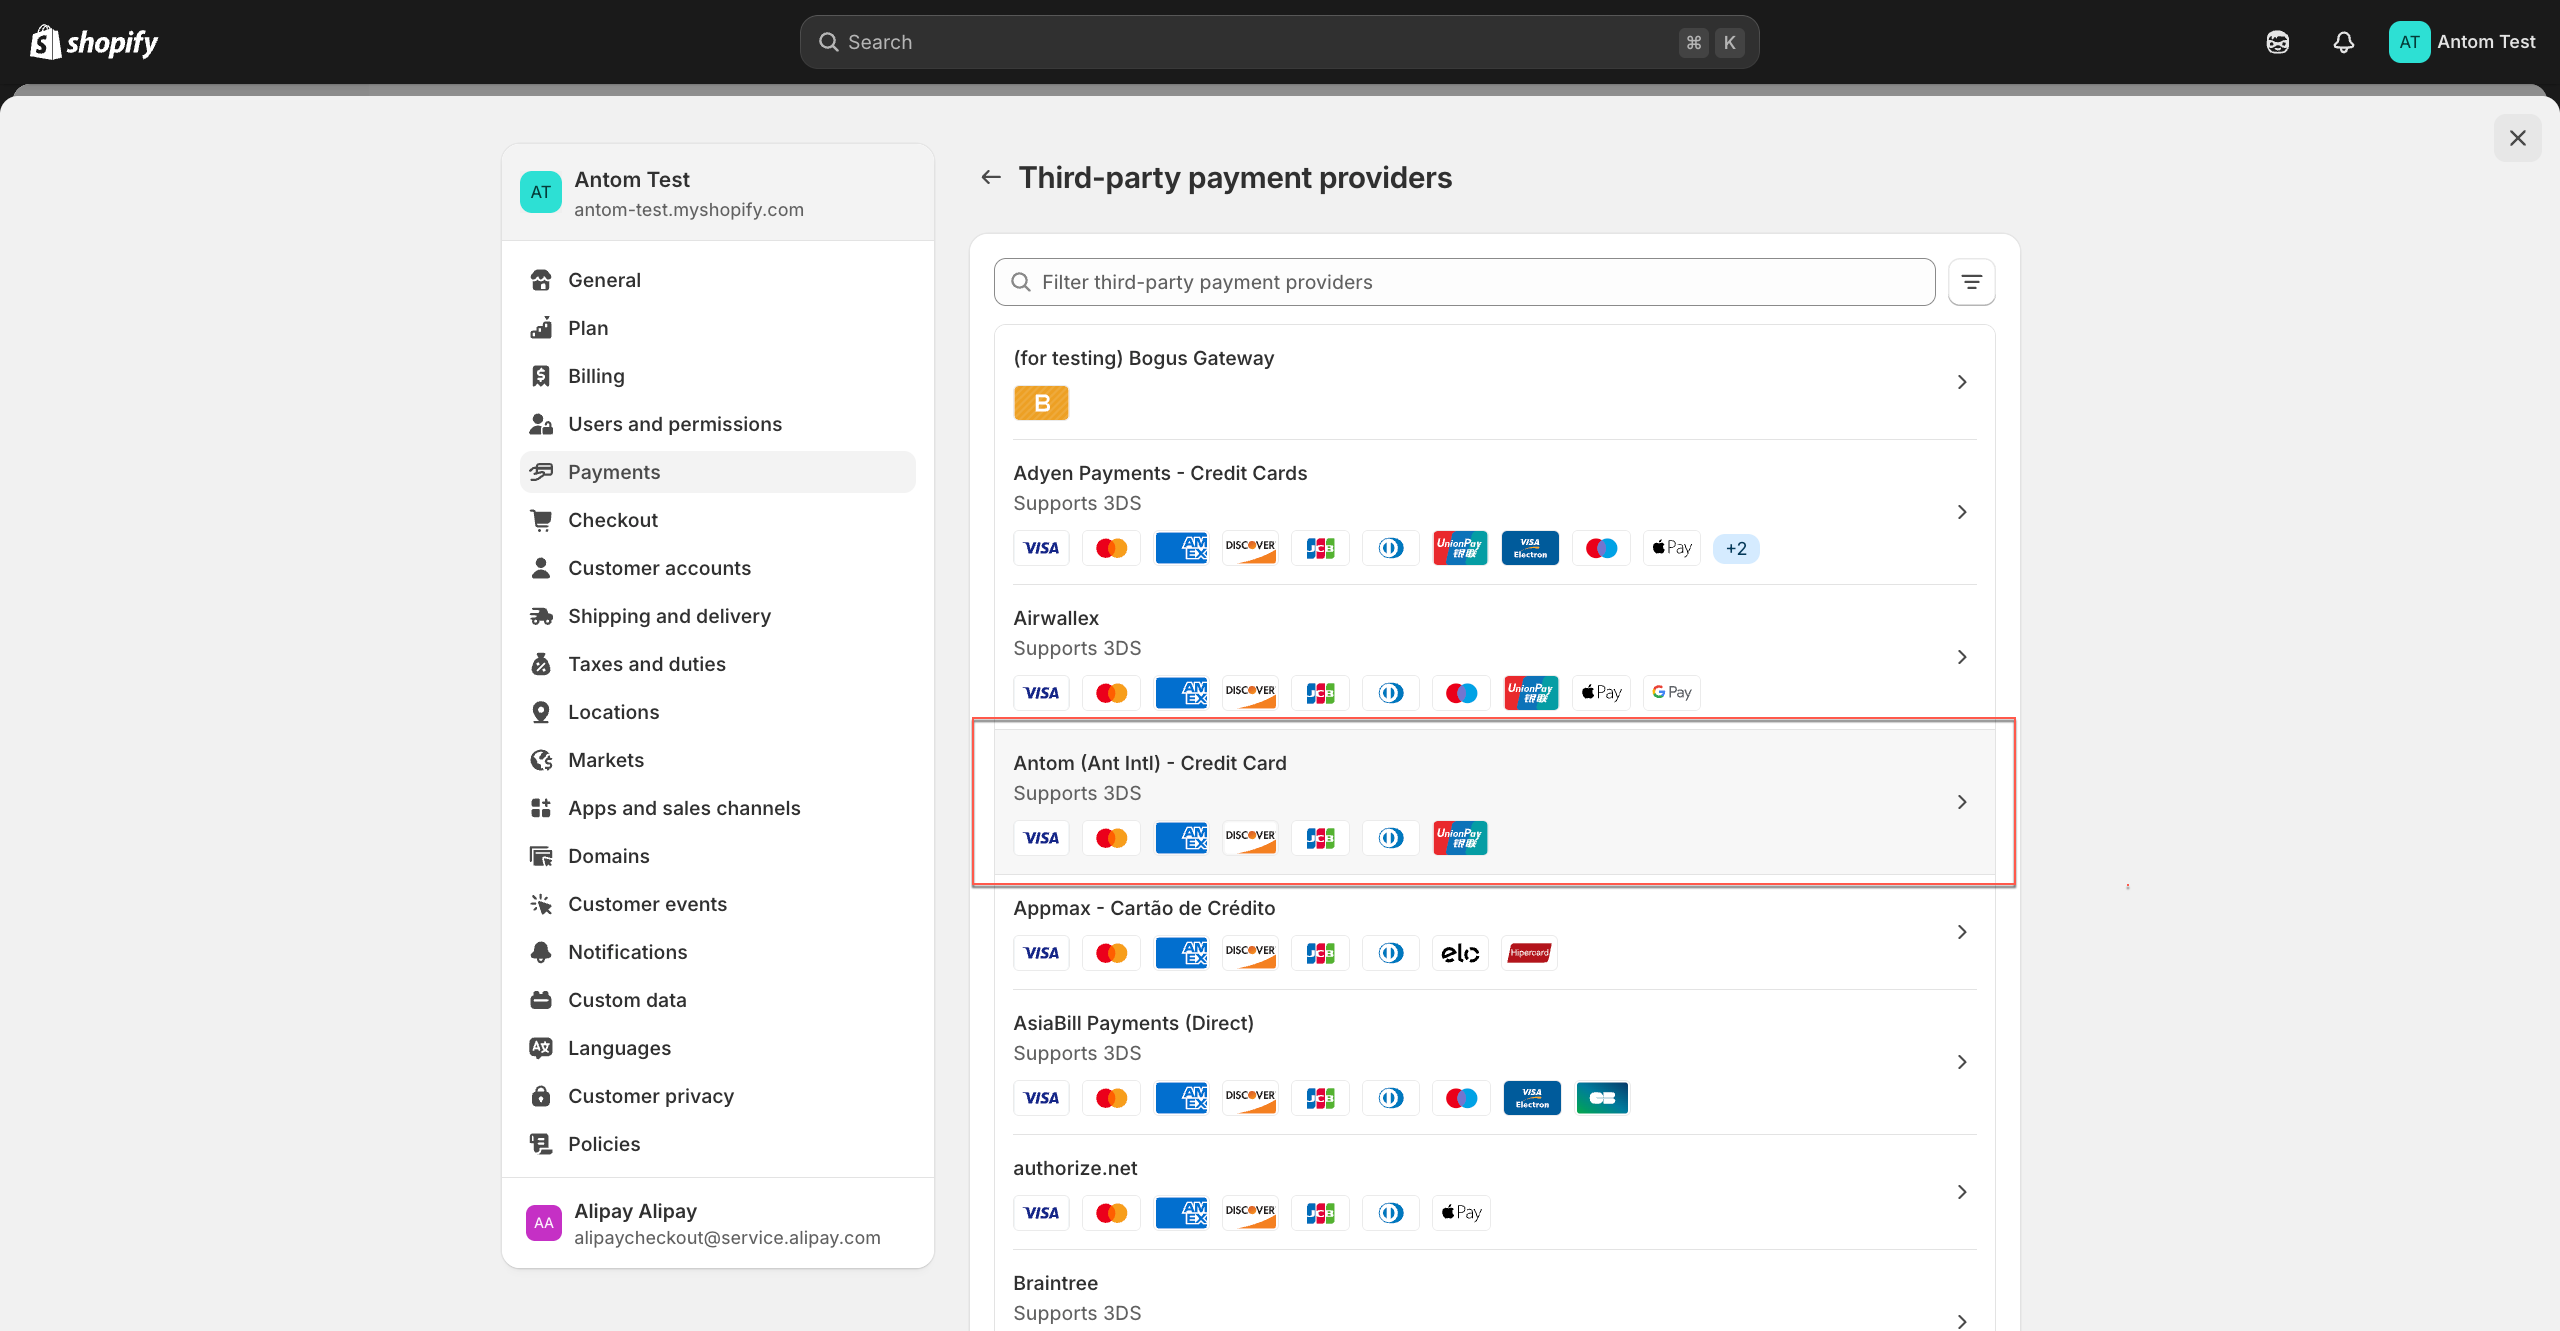Focus the top Search bar
The height and width of the screenshot is (1331, 2560).
pyautogui.click(x=1279, y=42)
